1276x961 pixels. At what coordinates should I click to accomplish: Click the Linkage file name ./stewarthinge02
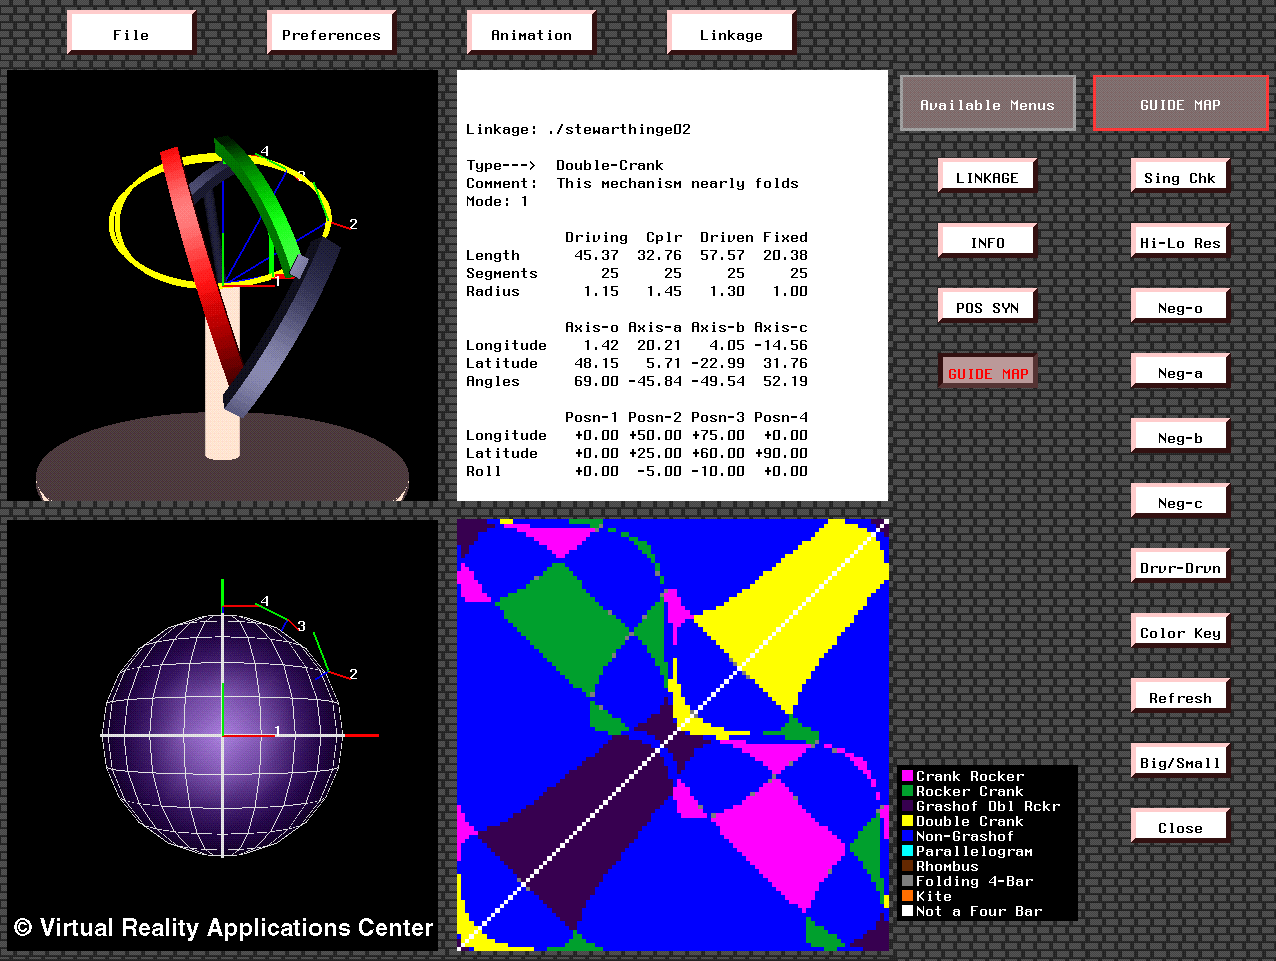[x=619, y=129]
